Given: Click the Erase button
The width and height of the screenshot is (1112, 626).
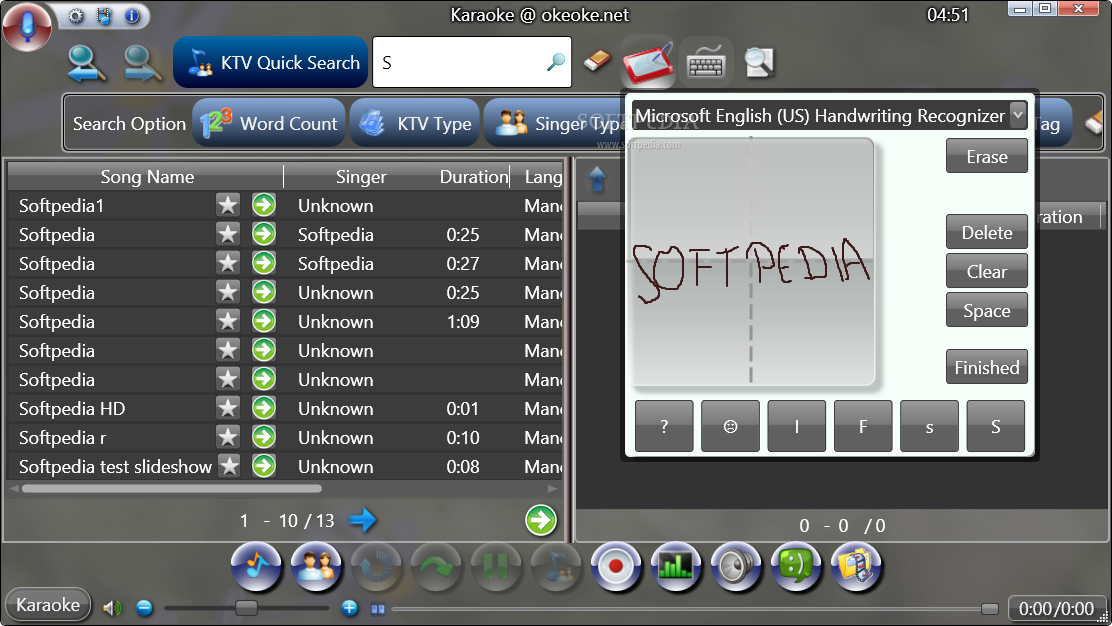Looking at the screenshot, I should point(986,156).
